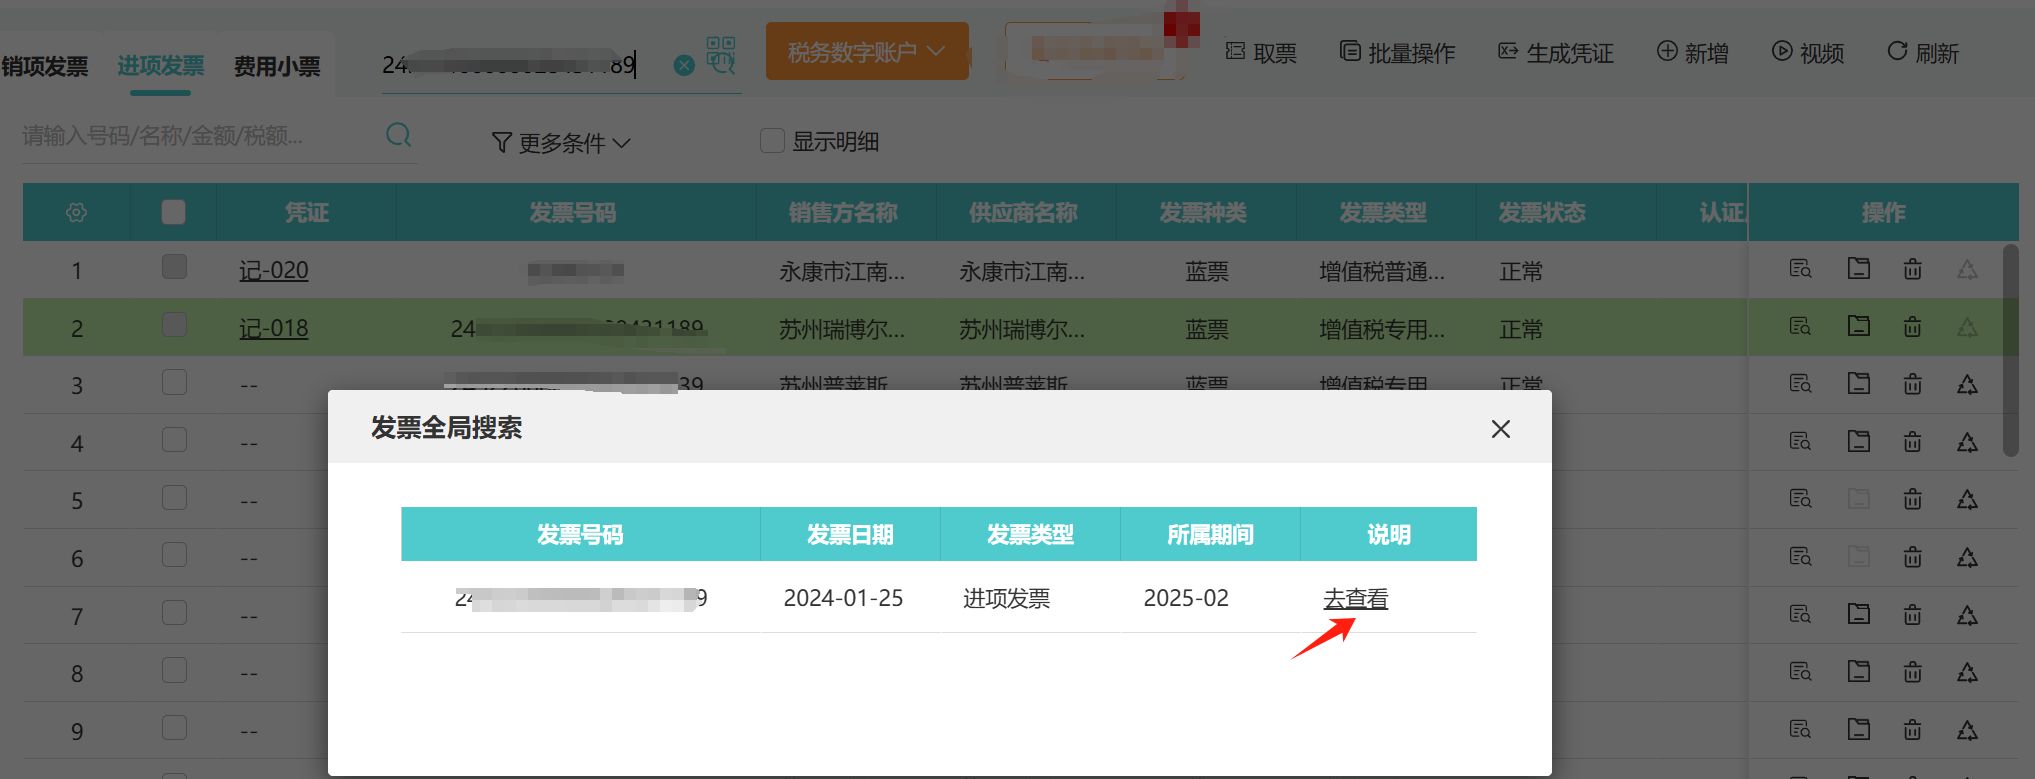Viewport: 2035px width, 779px height.
Task: Switch to the 进项发票 tab
Action: [161, 66]
